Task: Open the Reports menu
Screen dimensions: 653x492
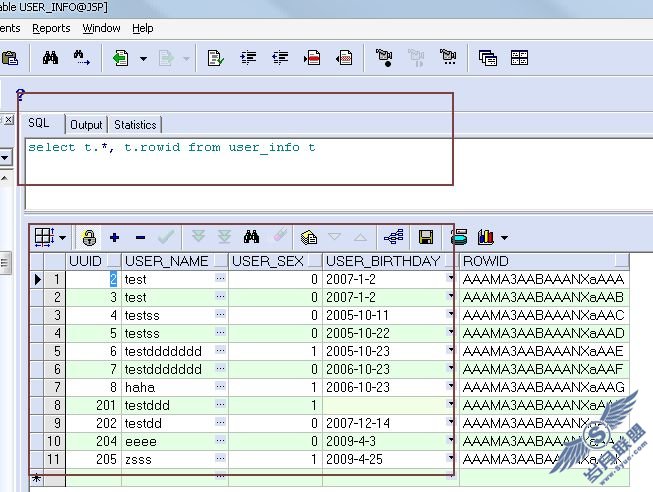Action: click(51, 28)
